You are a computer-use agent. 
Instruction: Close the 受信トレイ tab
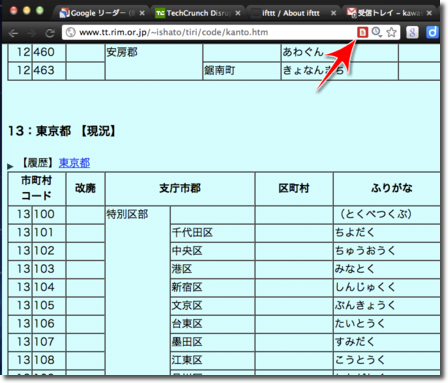tap(429, 13)
